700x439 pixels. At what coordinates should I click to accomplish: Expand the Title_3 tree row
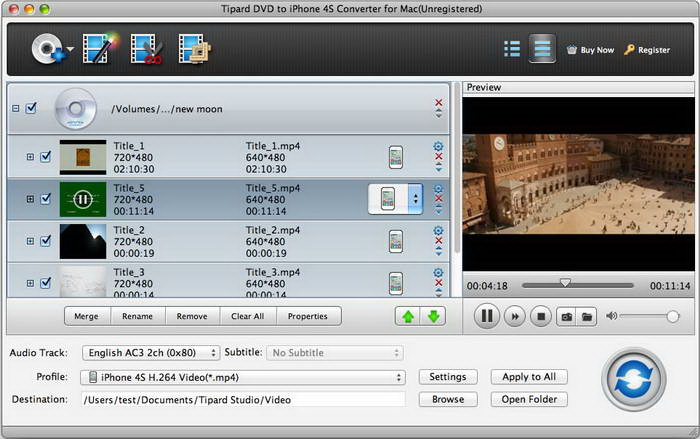pos(30,282)
